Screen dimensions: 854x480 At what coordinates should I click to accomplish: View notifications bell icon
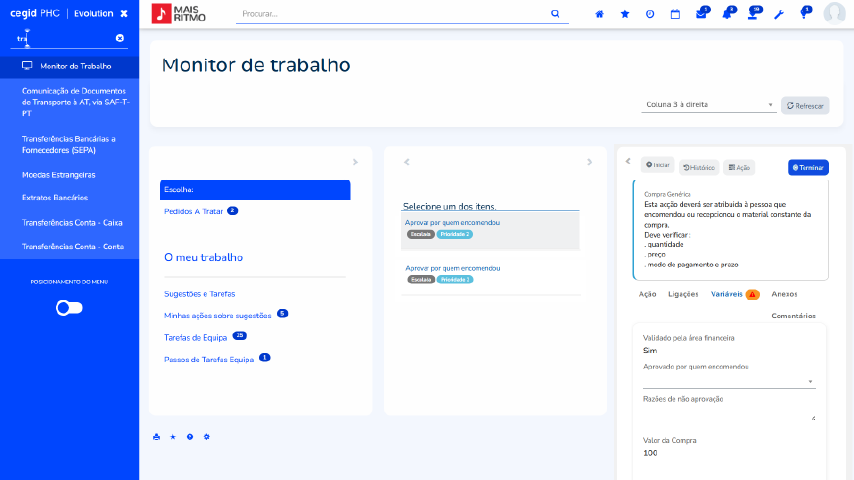pyautogui.click(x=727, y=14)
